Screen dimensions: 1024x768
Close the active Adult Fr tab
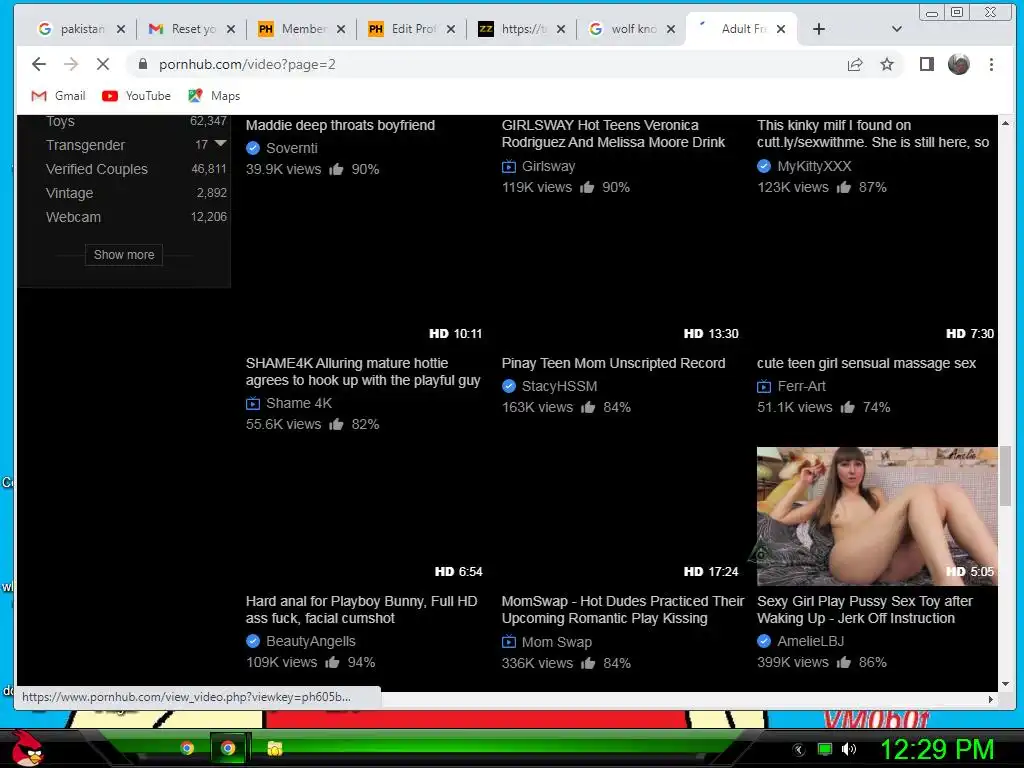(x=780, y=29)
